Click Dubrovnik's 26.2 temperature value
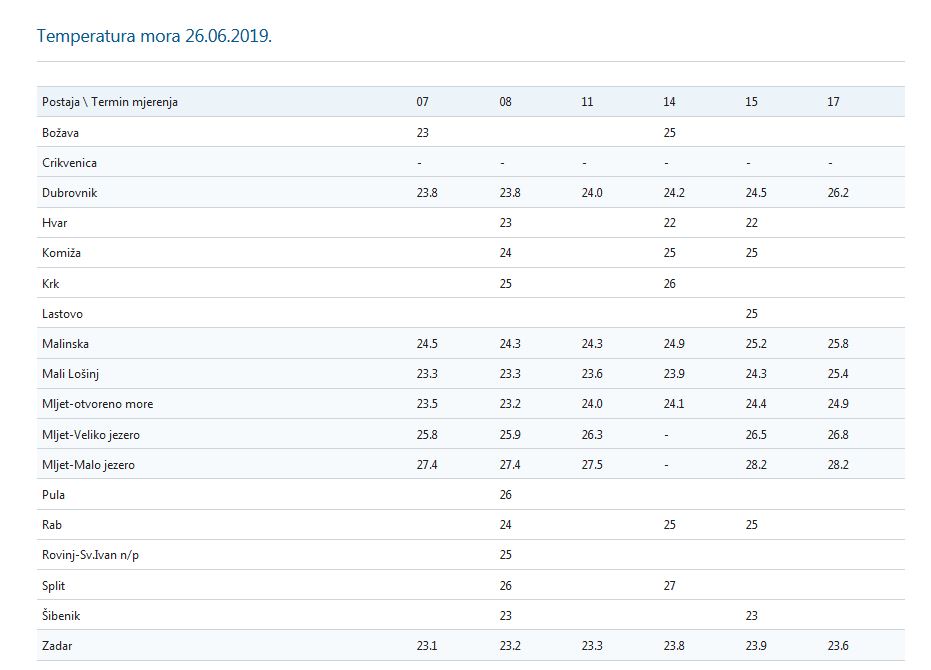931x670 pixels. (x=838, y=193)
